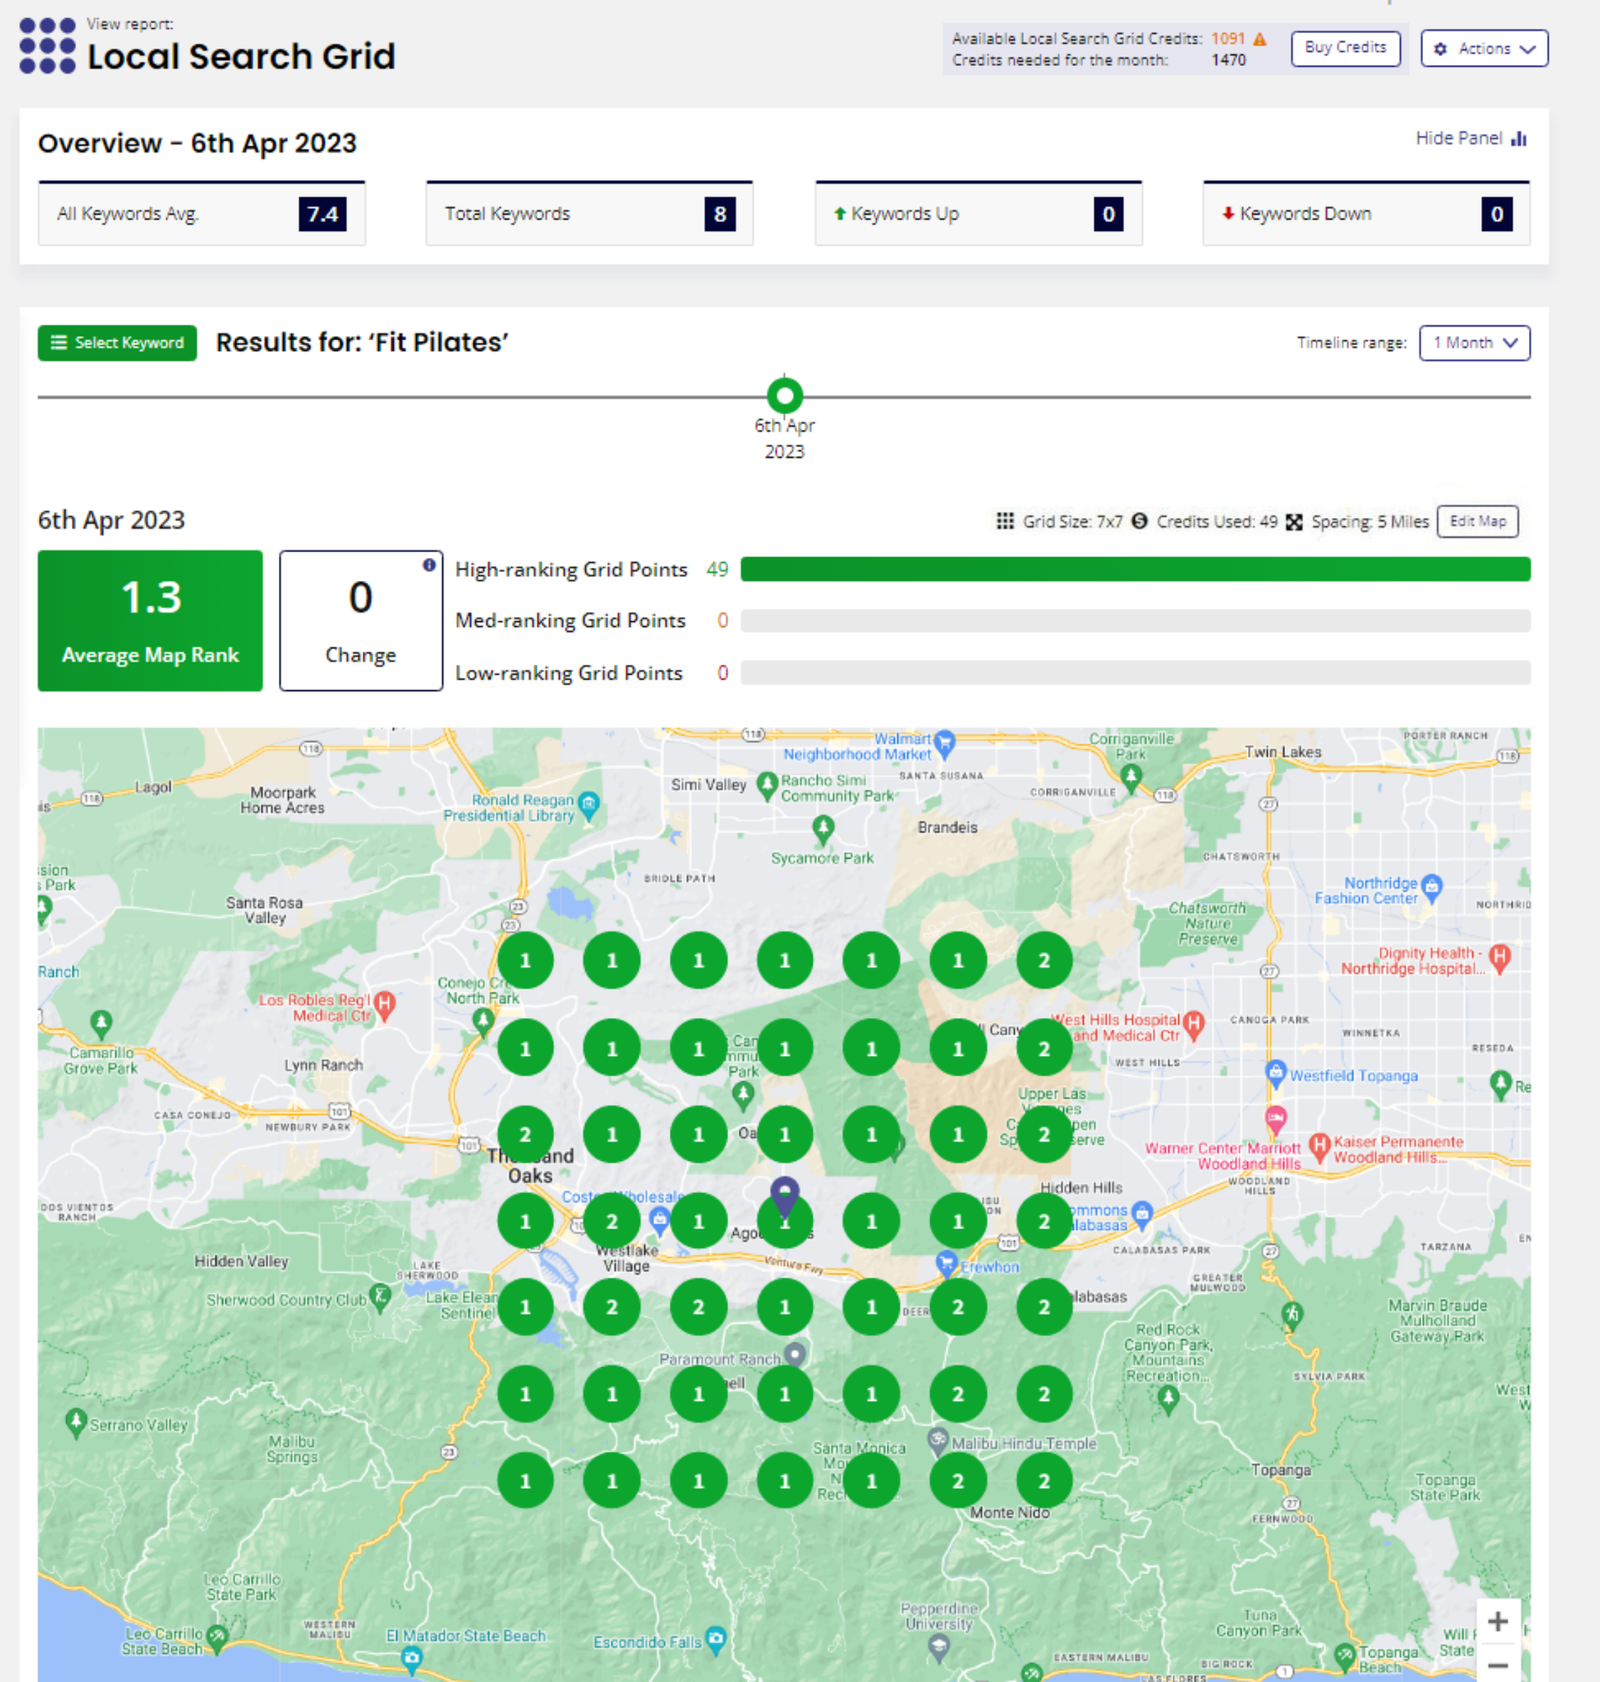Click the Buy Credits button
The image size is (1600, 1682).
pos(1345,48)
